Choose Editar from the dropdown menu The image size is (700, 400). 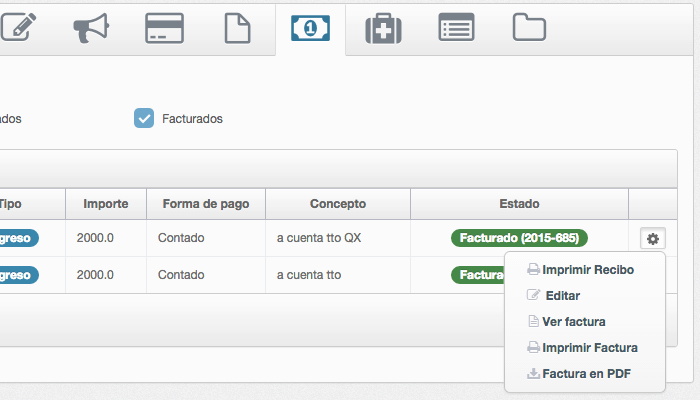(x=554, y=296)
